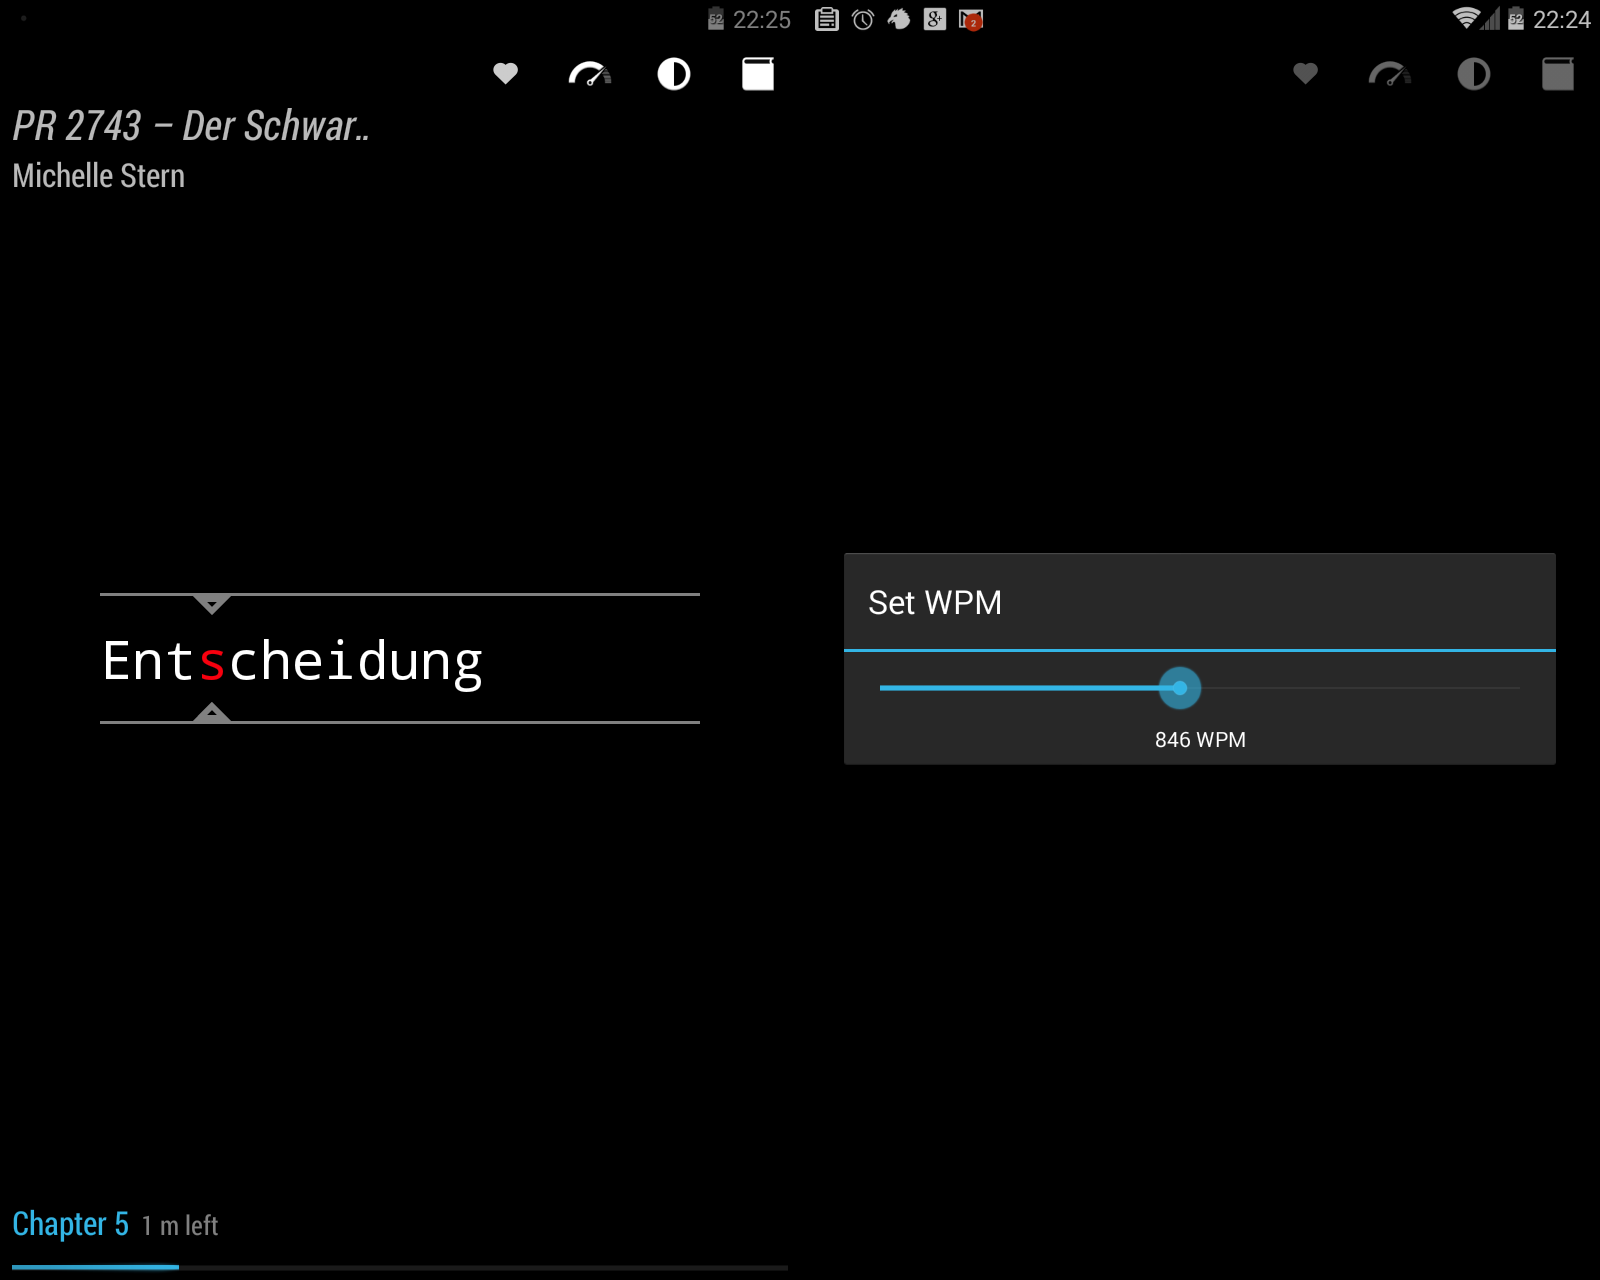The image size is (1600, 1280).
Task: Click the dimmed speedometer icon on right screen
Action: 1389,74
